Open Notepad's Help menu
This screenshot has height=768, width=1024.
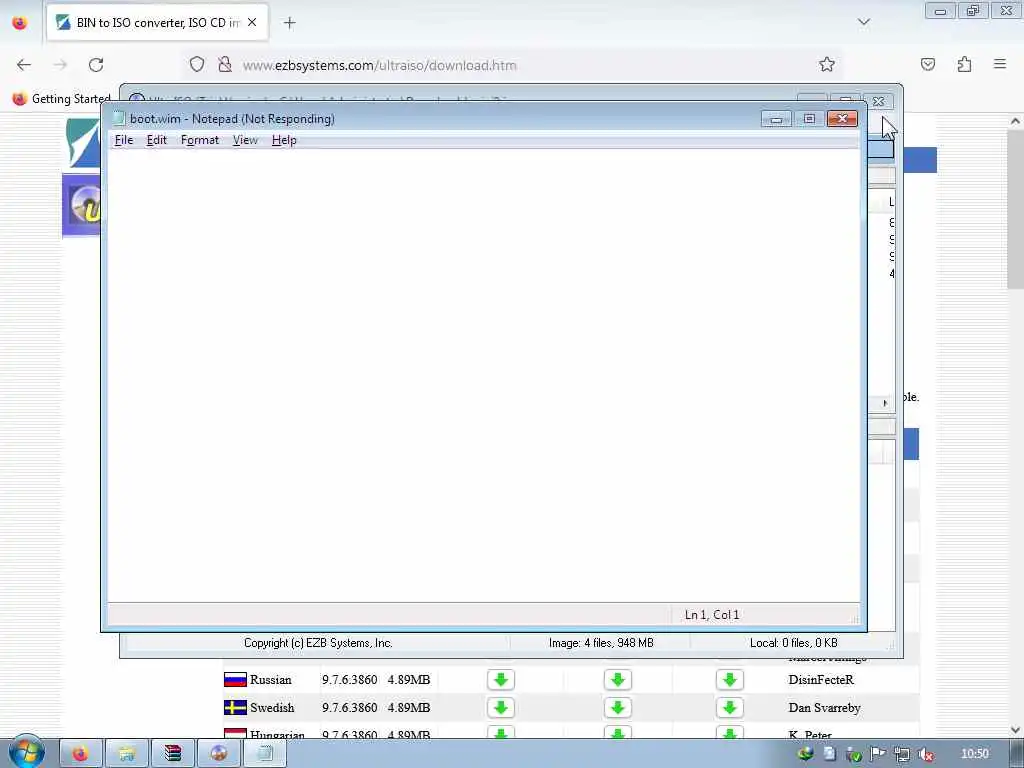[x=284, y=140]
